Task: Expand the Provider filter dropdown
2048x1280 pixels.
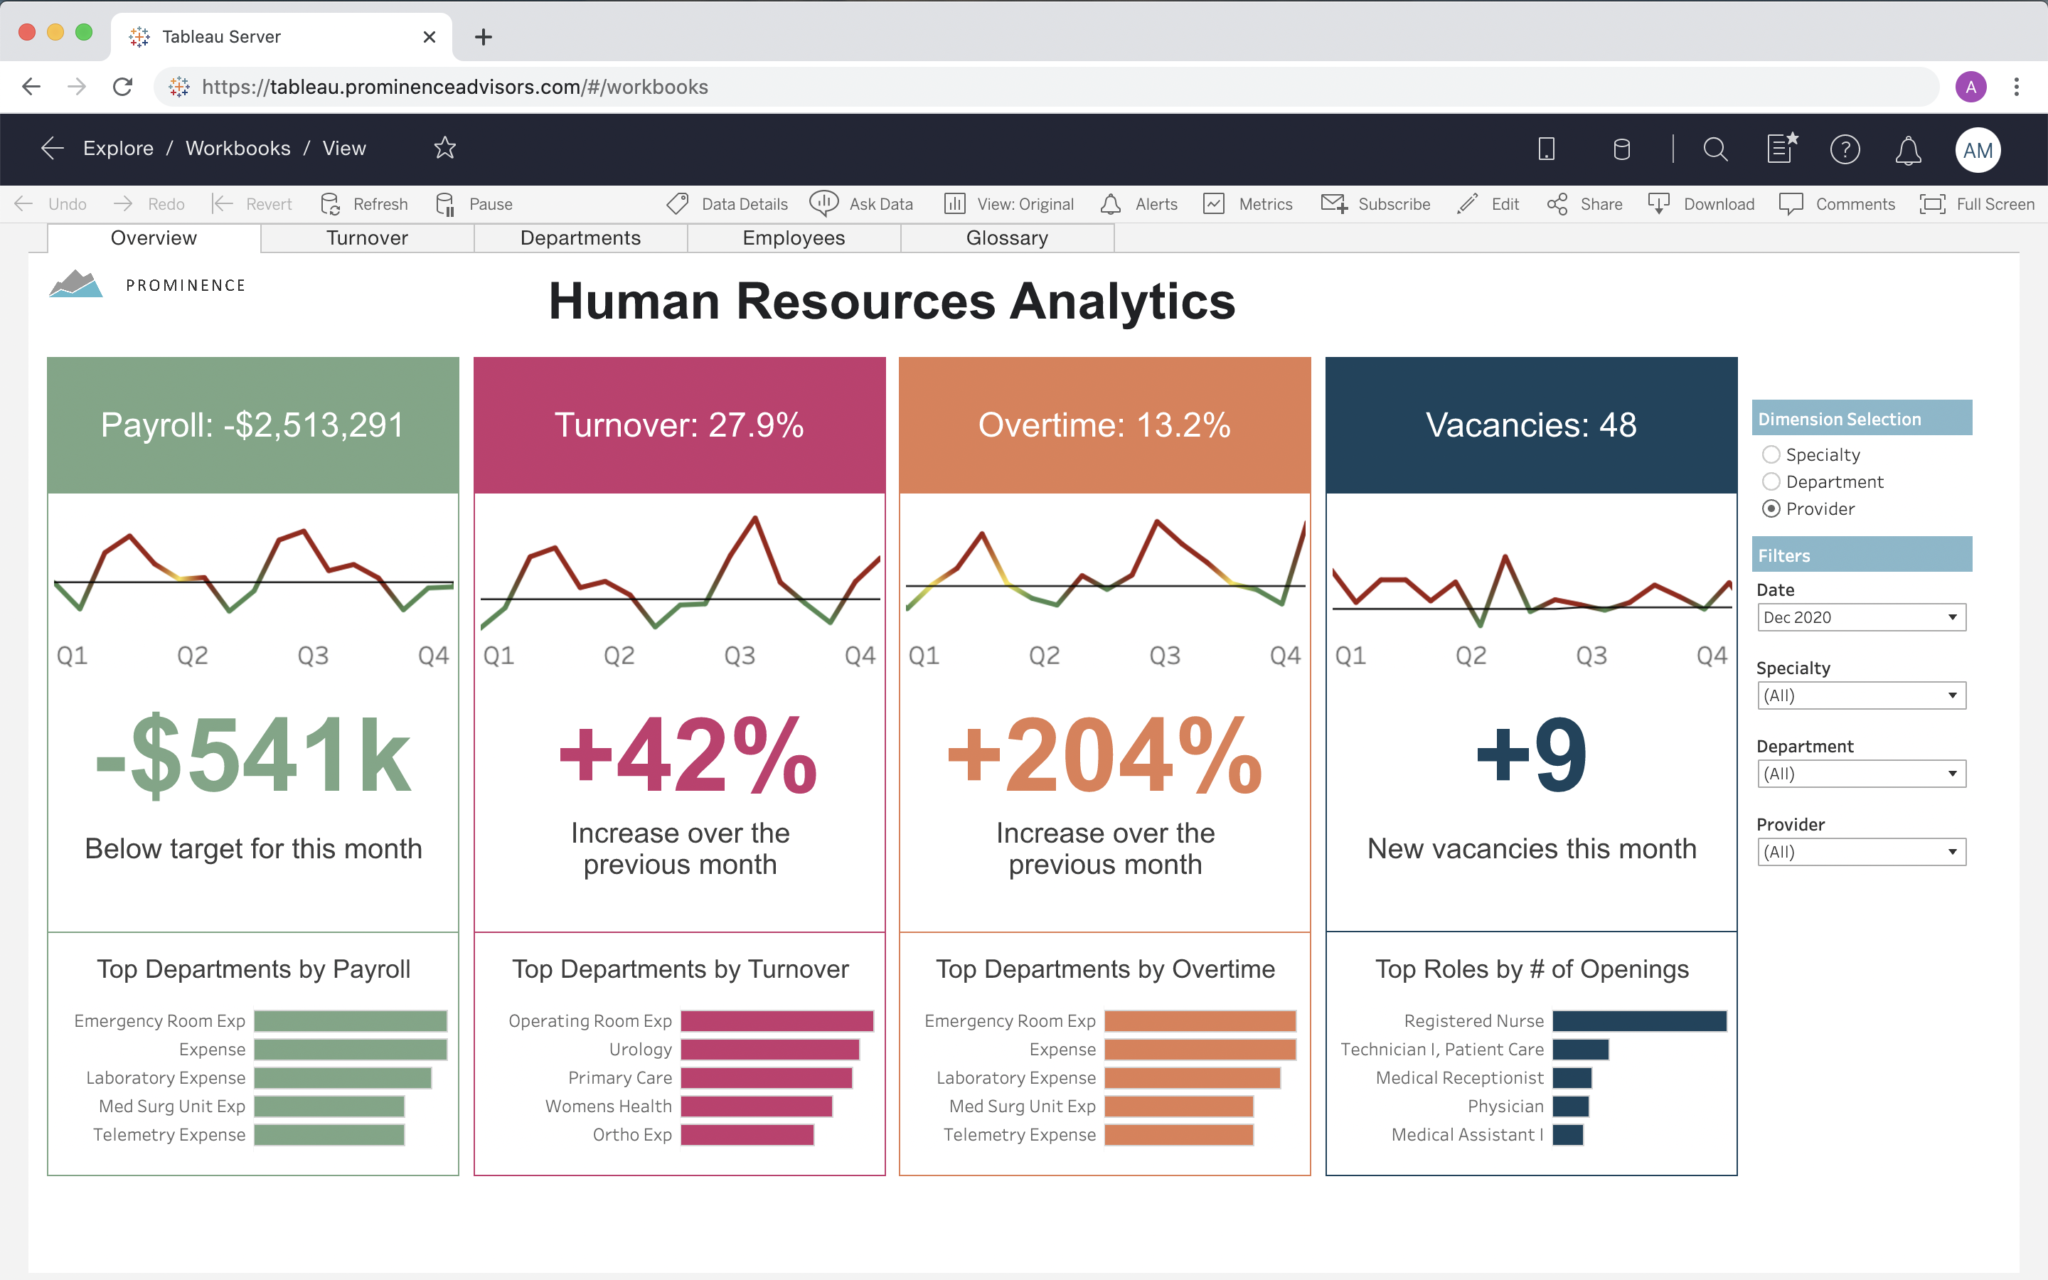Action: click(1860, 852)
